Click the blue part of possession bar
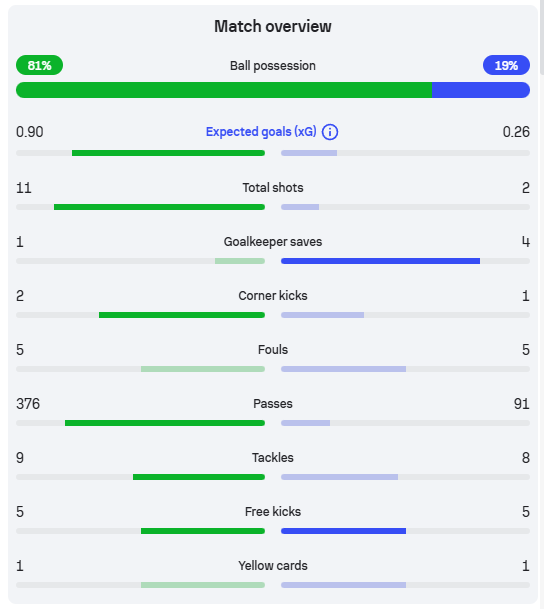544x609 pixels. click(x=481, y=90)
